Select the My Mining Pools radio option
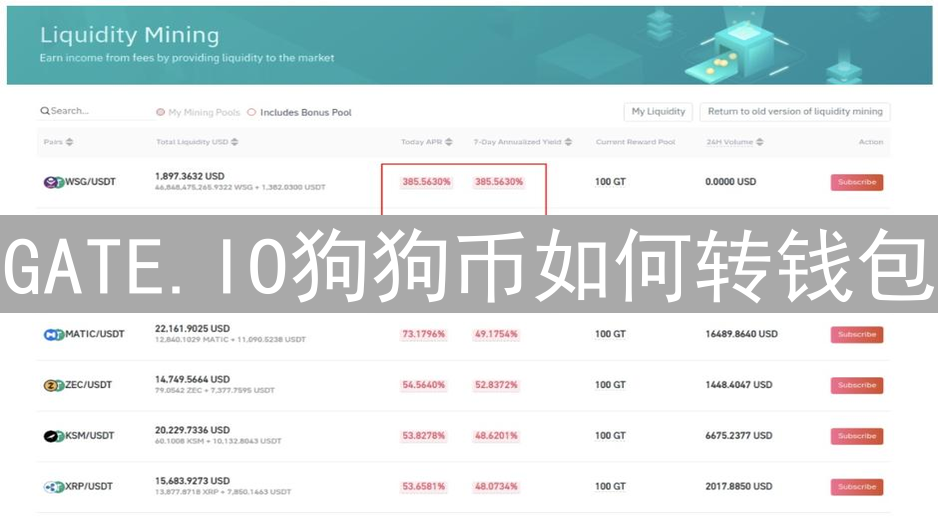The width and height of the screenshot is (938, 528). click(160, 112)
